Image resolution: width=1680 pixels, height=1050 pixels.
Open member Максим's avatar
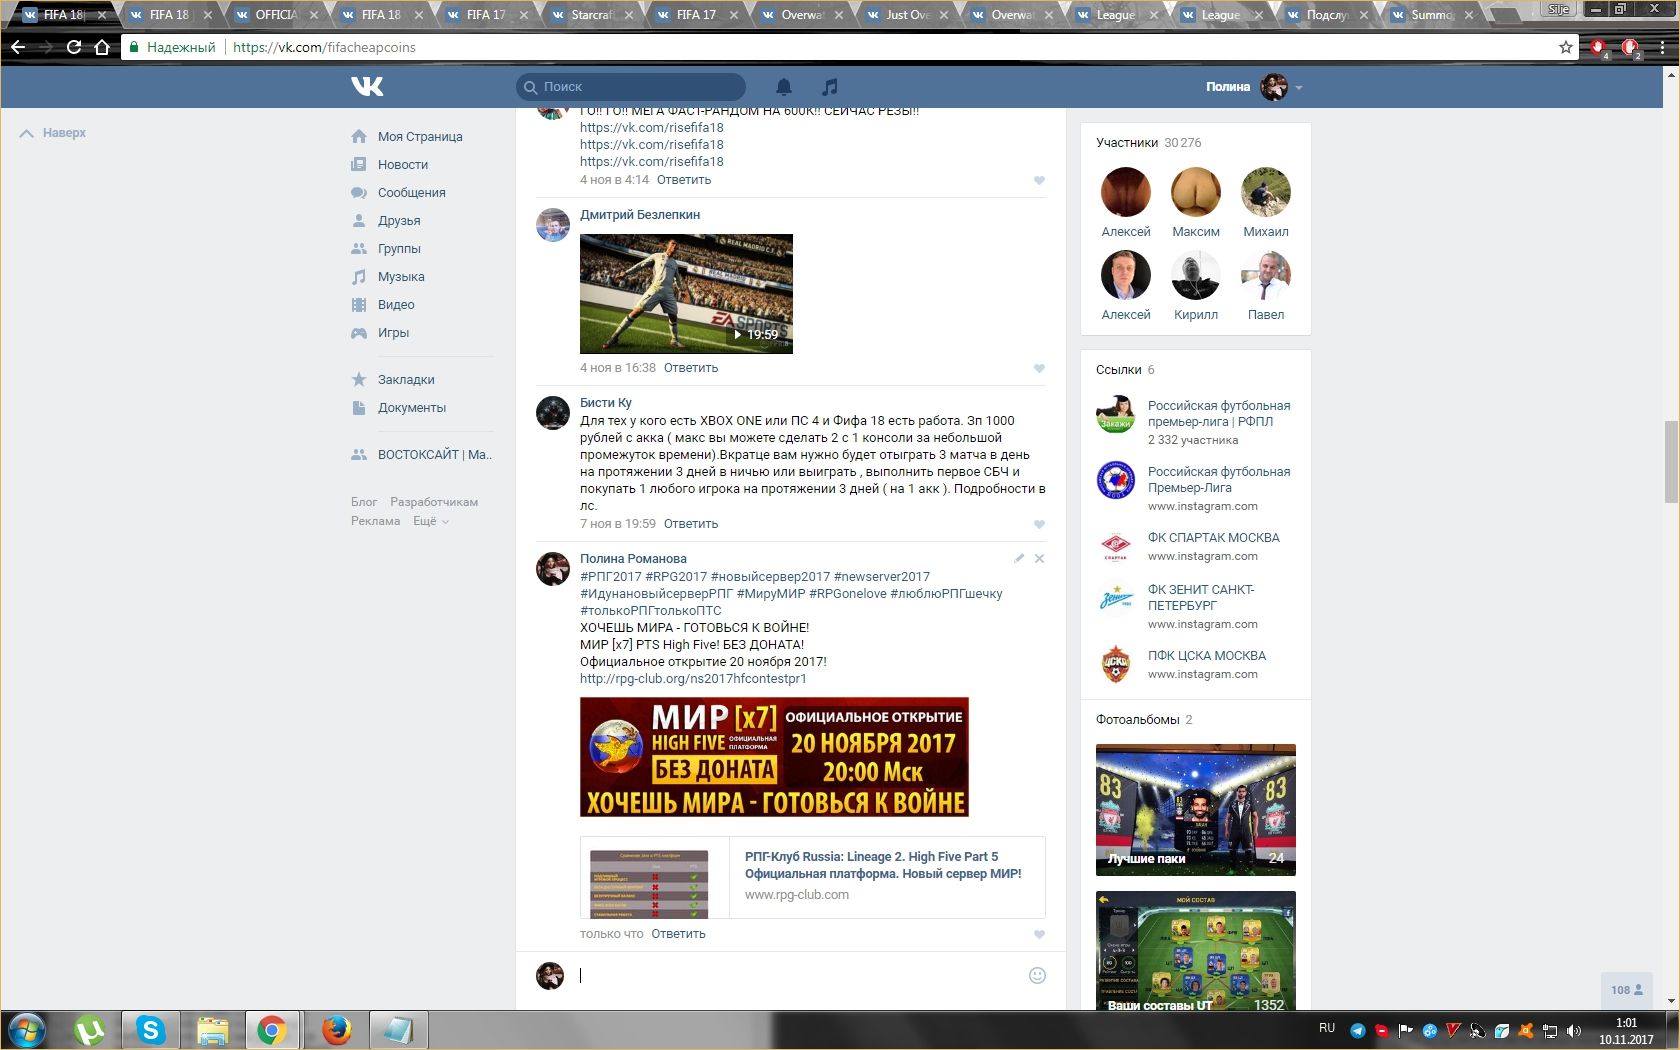click(x=1196, y=192)
